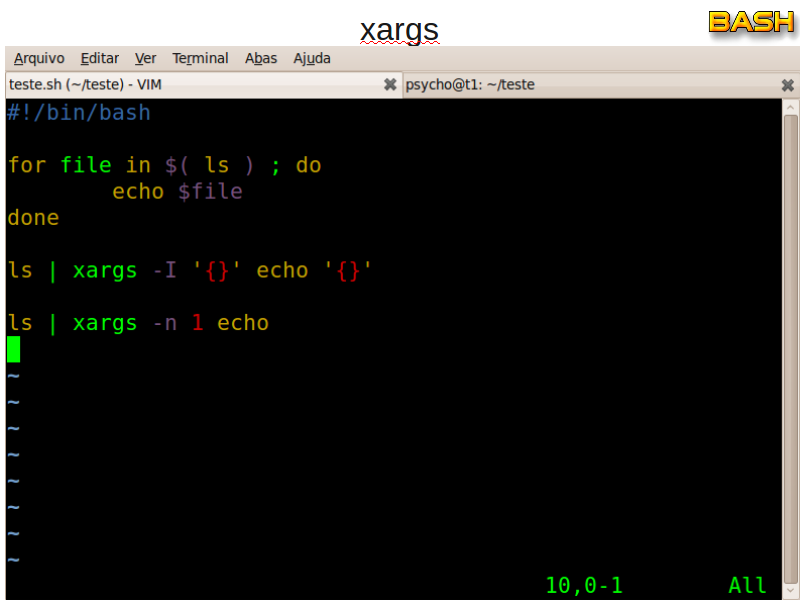Viewport: 800px width, 600px height.
Task: Click the BASH logo
Action: [751, 22]
